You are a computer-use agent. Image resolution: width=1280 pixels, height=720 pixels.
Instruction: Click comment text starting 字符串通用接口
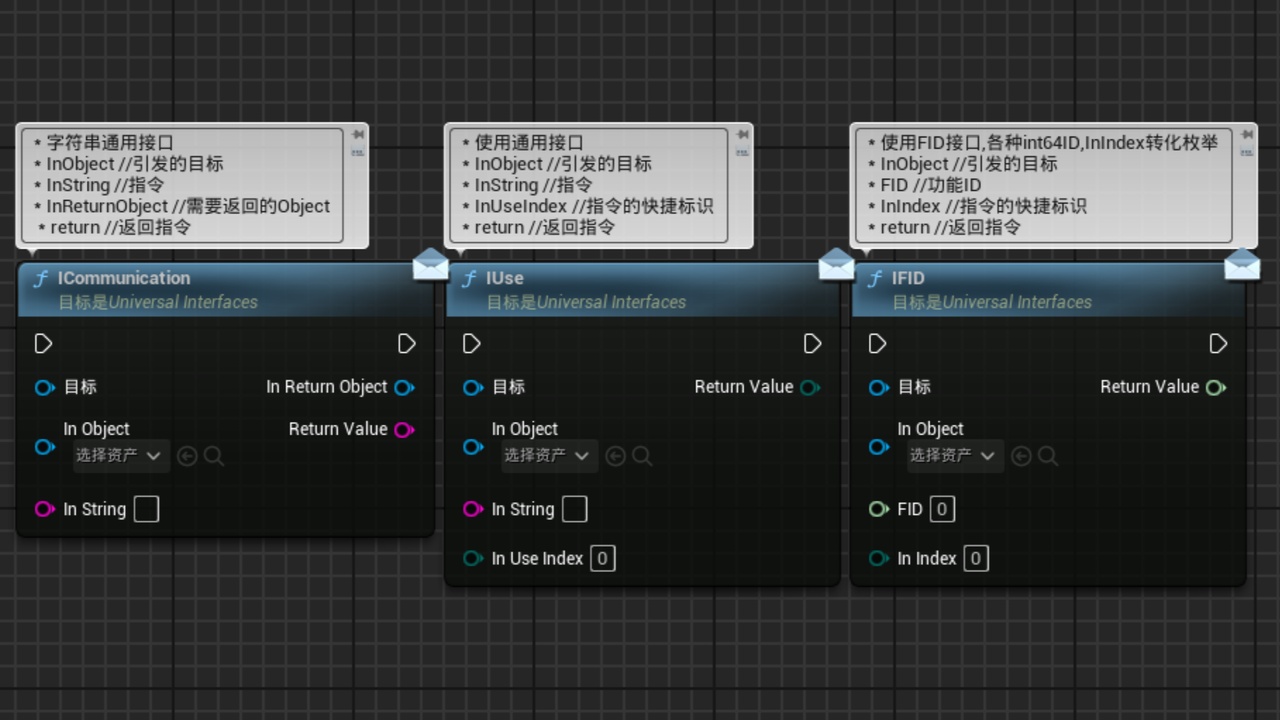click(x=182, y=185)
